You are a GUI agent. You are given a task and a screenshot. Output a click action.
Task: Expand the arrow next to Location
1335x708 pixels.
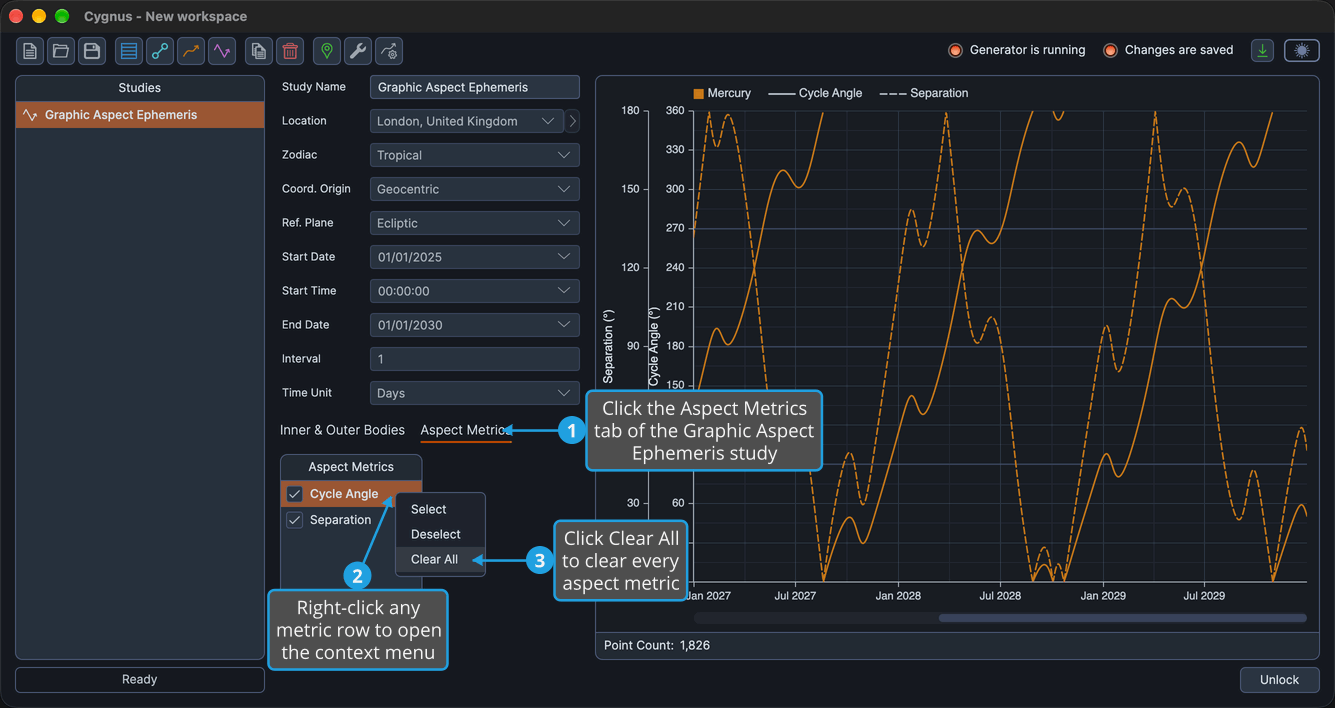[573, 121]
